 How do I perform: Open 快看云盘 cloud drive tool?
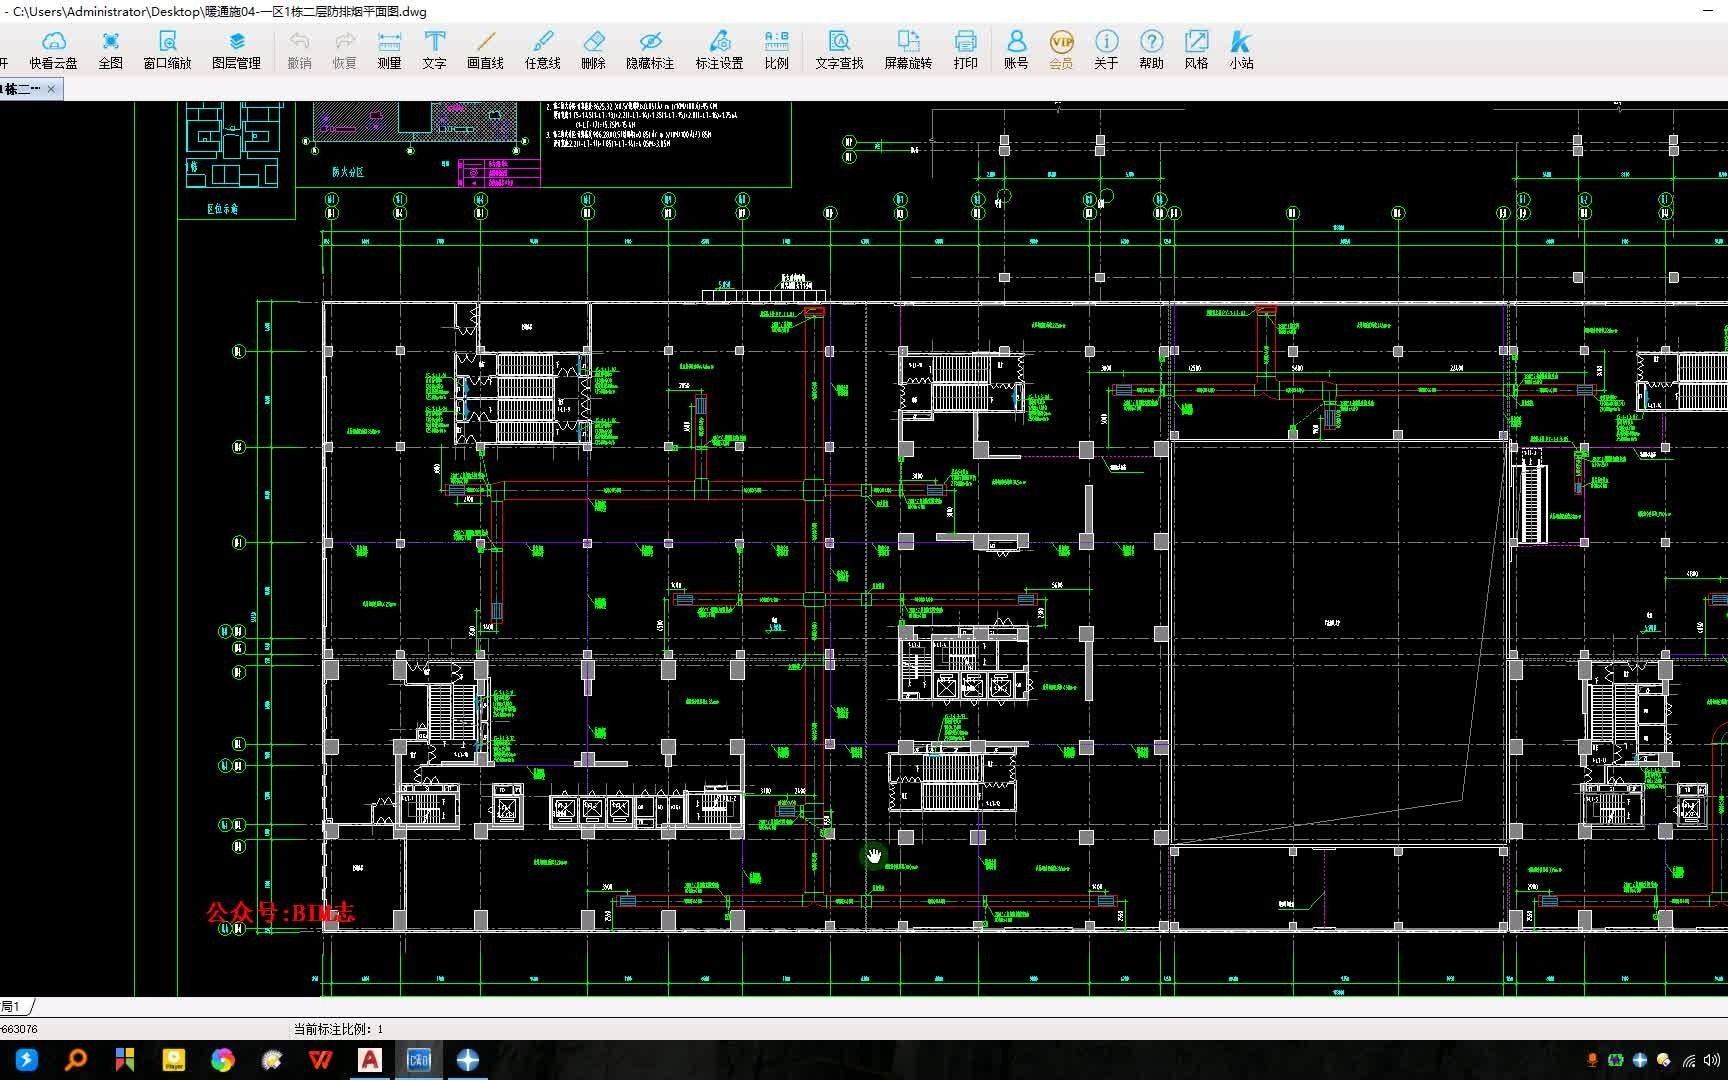click(53, 49)
